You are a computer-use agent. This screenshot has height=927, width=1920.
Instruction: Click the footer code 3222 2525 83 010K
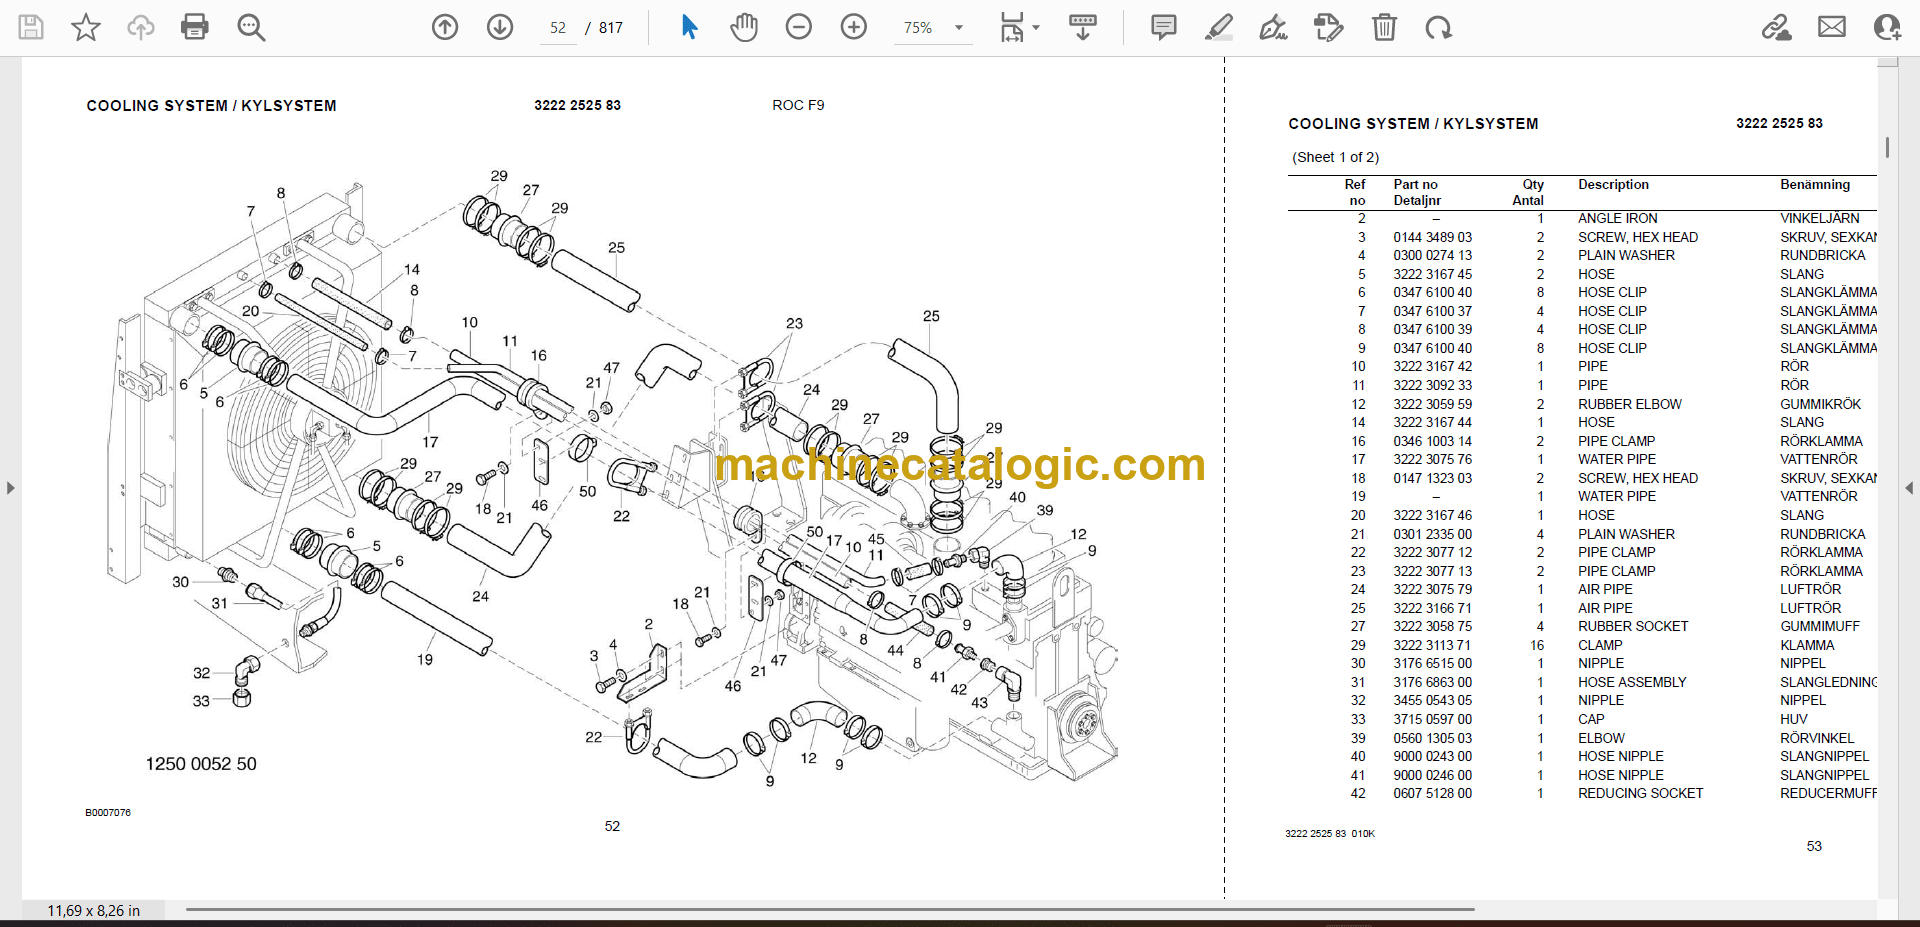[1330, 833]
